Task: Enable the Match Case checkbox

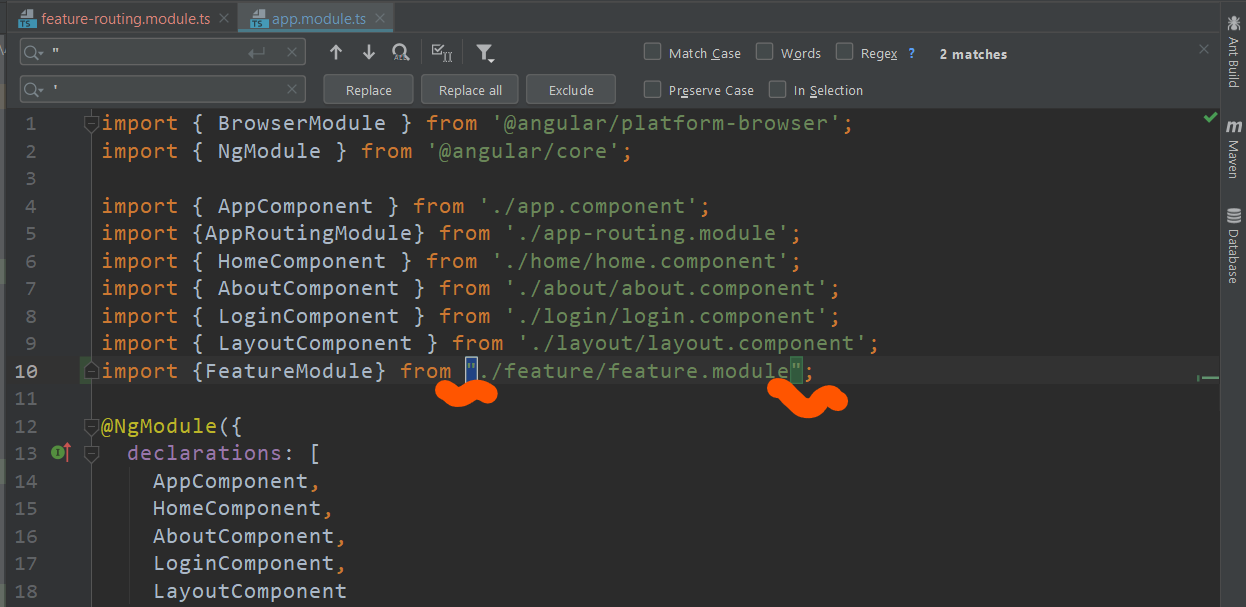Action: click(652, 52)
